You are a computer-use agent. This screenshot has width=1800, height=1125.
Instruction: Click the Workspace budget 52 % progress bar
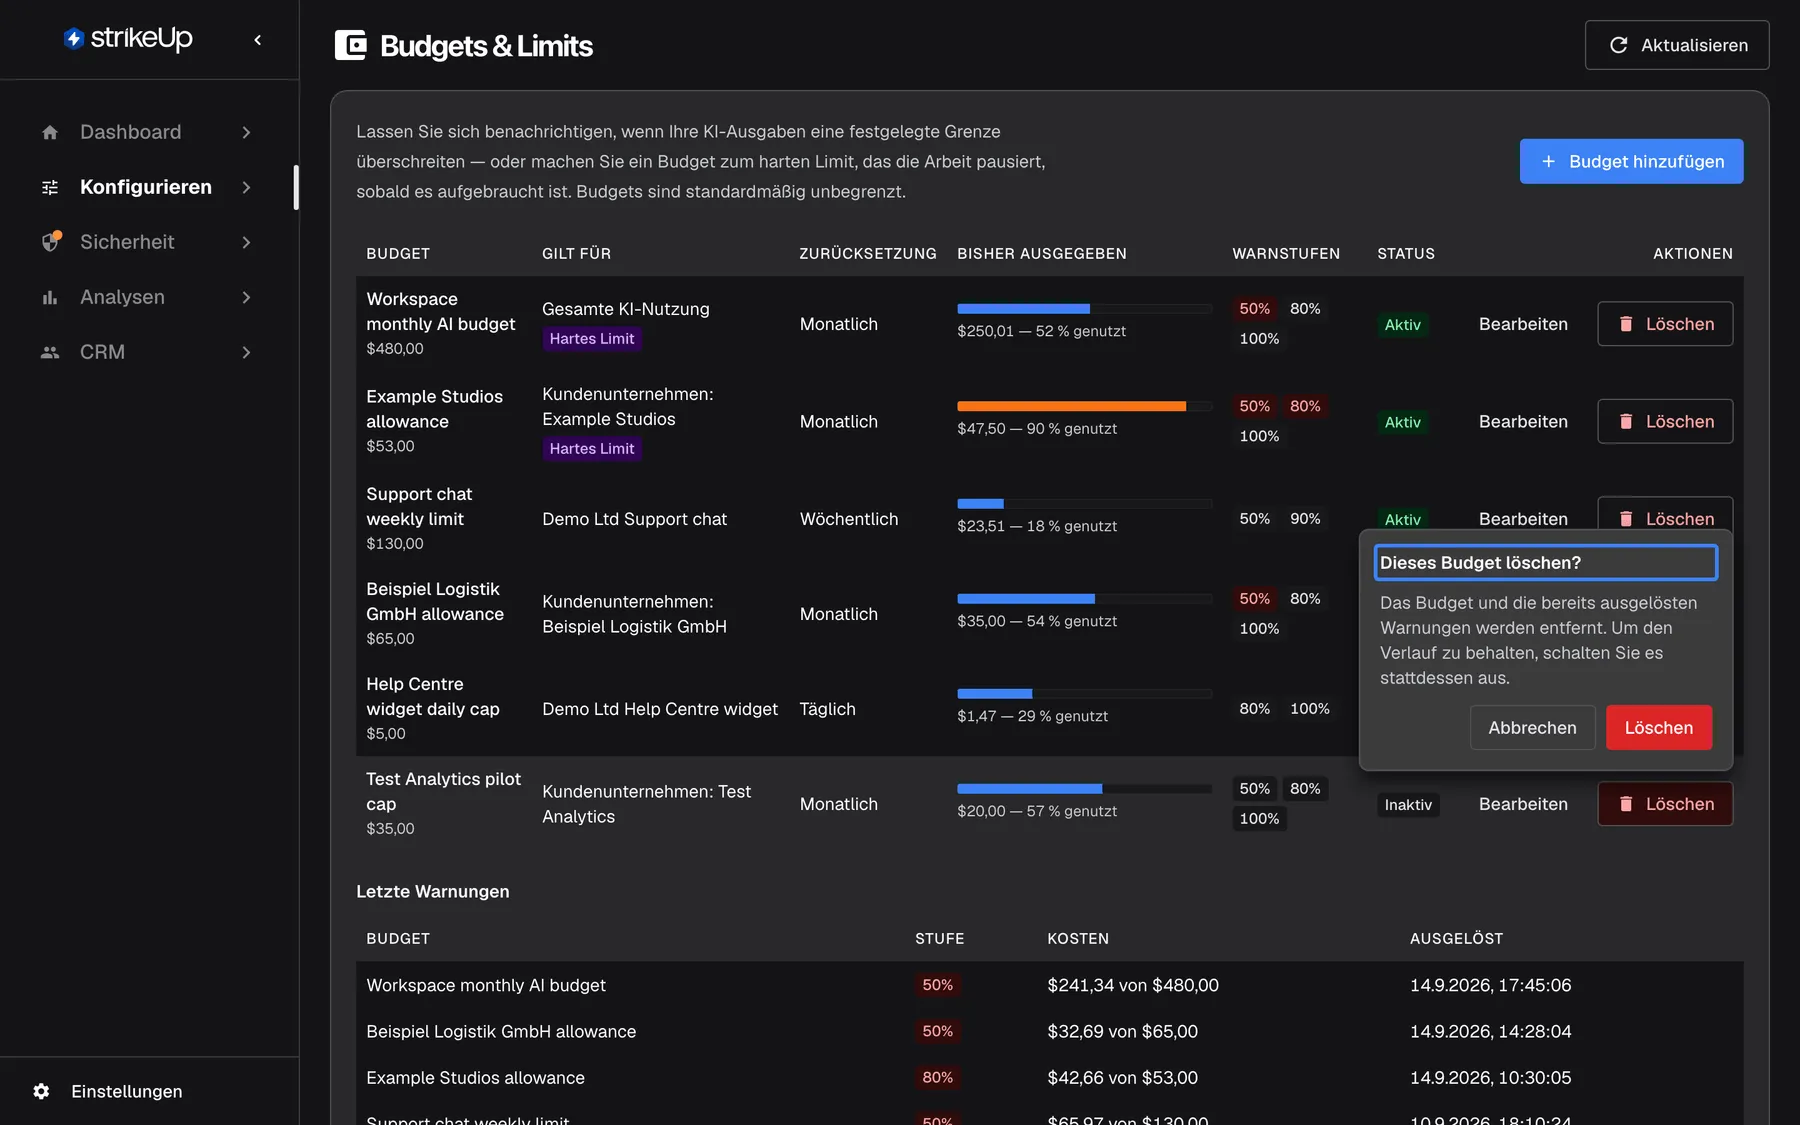click(x=1084, y=309)
